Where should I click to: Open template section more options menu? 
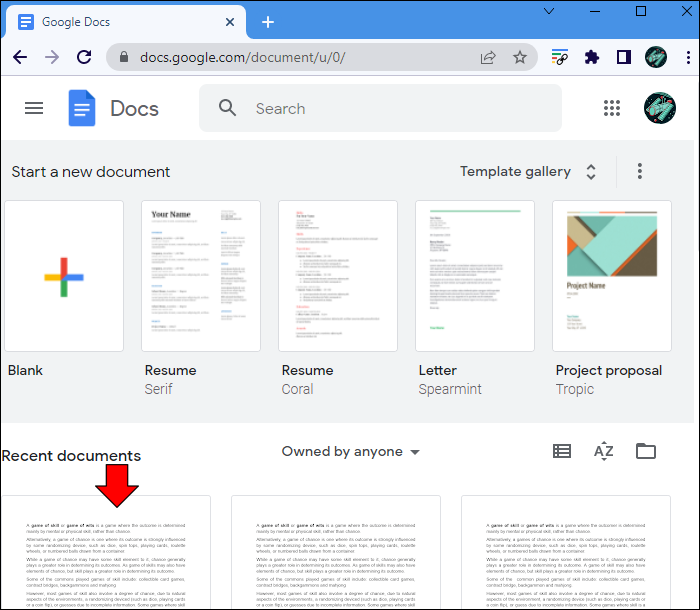(640, 171)
